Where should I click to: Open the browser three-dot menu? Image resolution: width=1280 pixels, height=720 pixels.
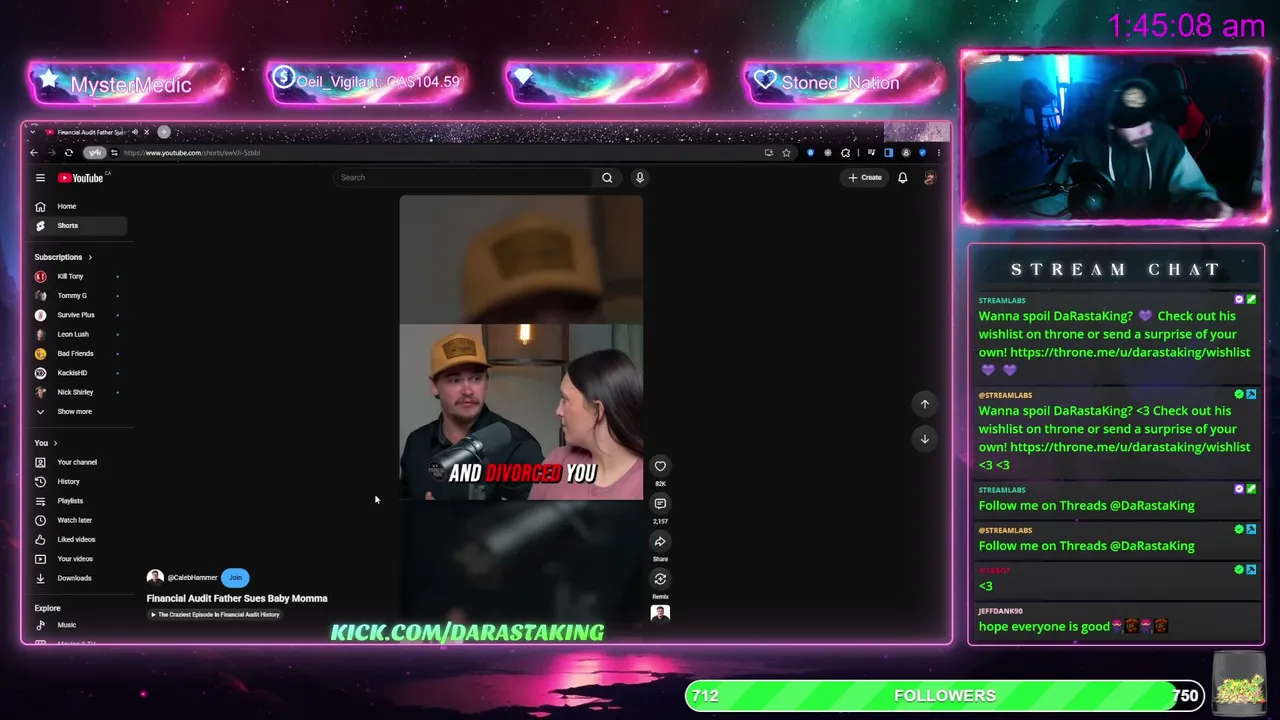tap(938, 153)
